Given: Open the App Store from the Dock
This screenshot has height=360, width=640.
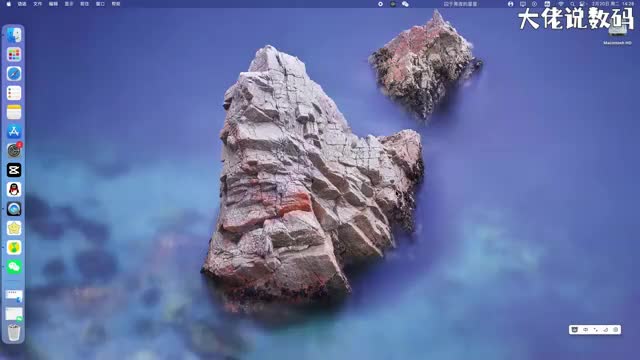Looking at the screenshot, I should 14,131.
